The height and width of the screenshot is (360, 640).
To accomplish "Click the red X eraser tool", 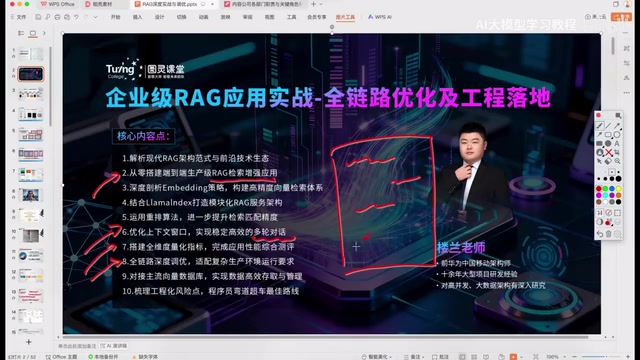I will (x=609, y=152).
